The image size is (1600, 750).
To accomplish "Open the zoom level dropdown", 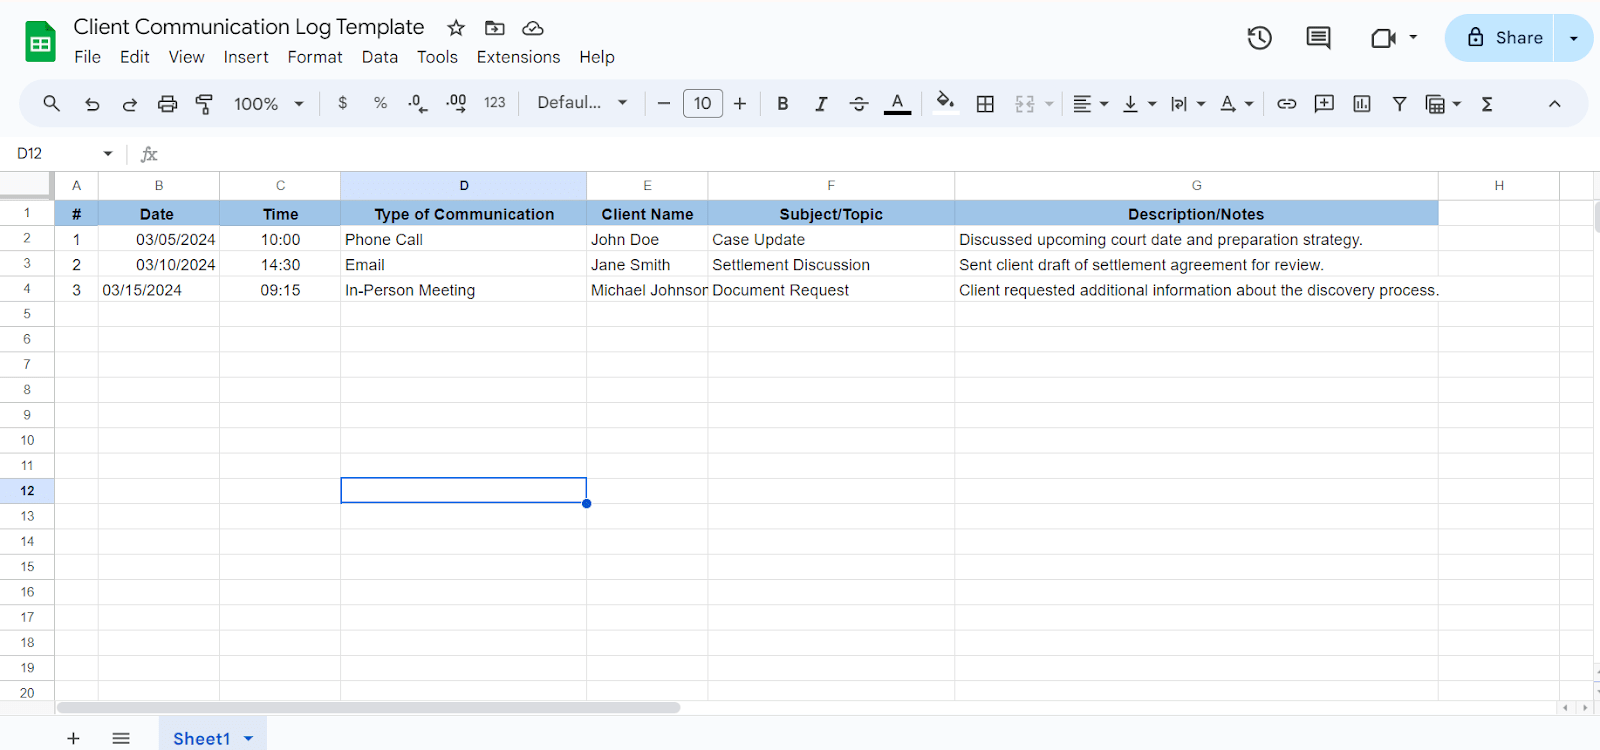I will [268, 103].
